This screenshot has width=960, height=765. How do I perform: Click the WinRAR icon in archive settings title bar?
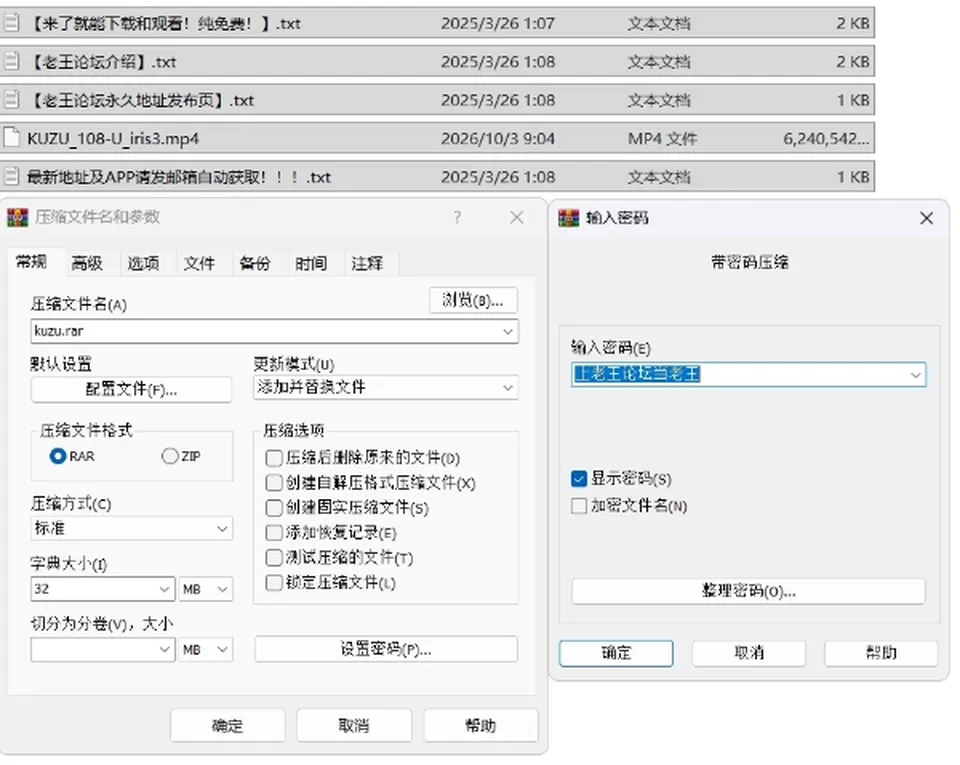point(18,217)
